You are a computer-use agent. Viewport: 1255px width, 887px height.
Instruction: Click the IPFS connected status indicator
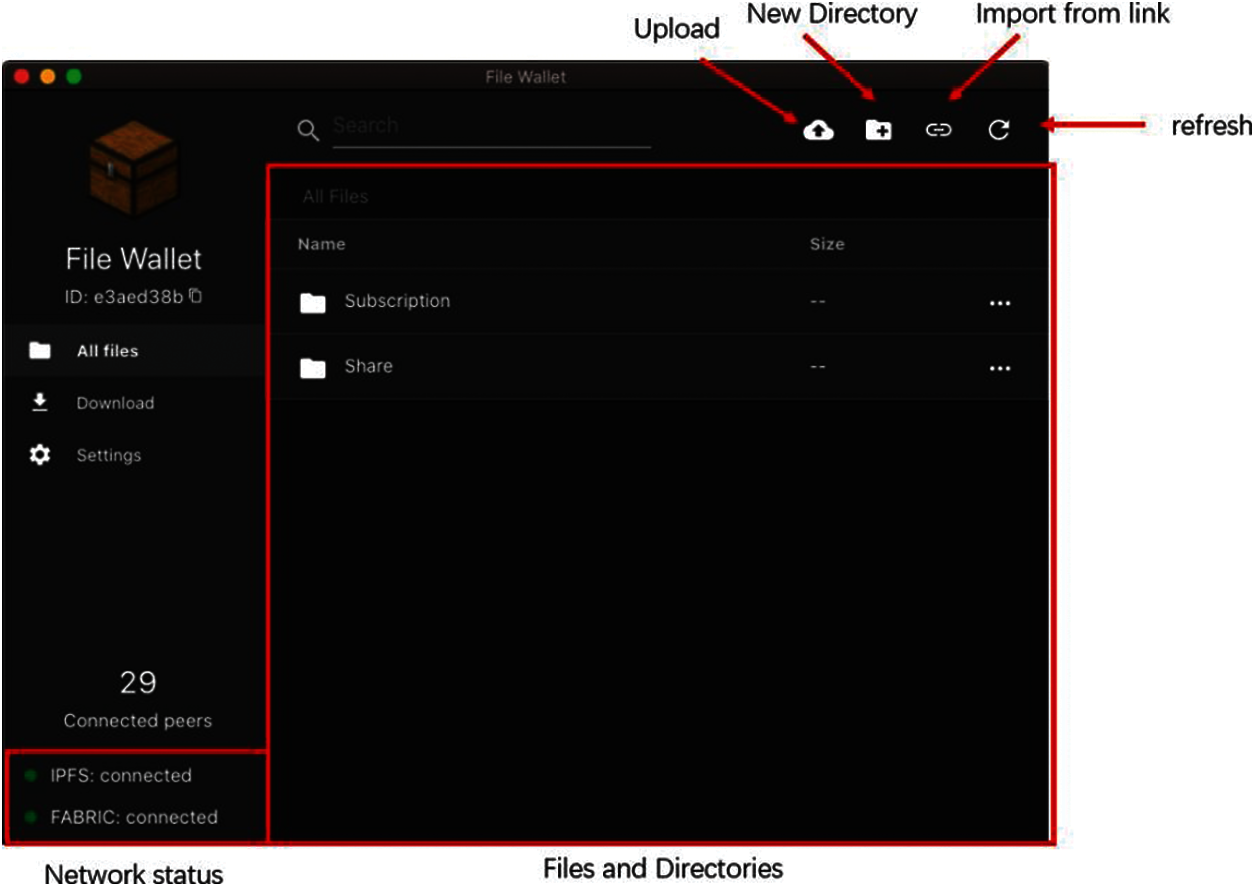click(120, 776)
